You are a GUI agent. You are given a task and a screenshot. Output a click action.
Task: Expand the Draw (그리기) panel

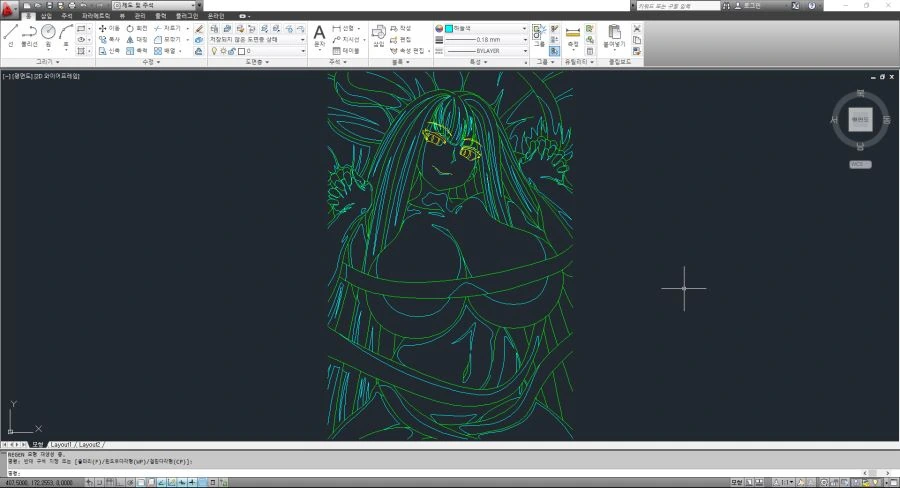pos(48,61)
